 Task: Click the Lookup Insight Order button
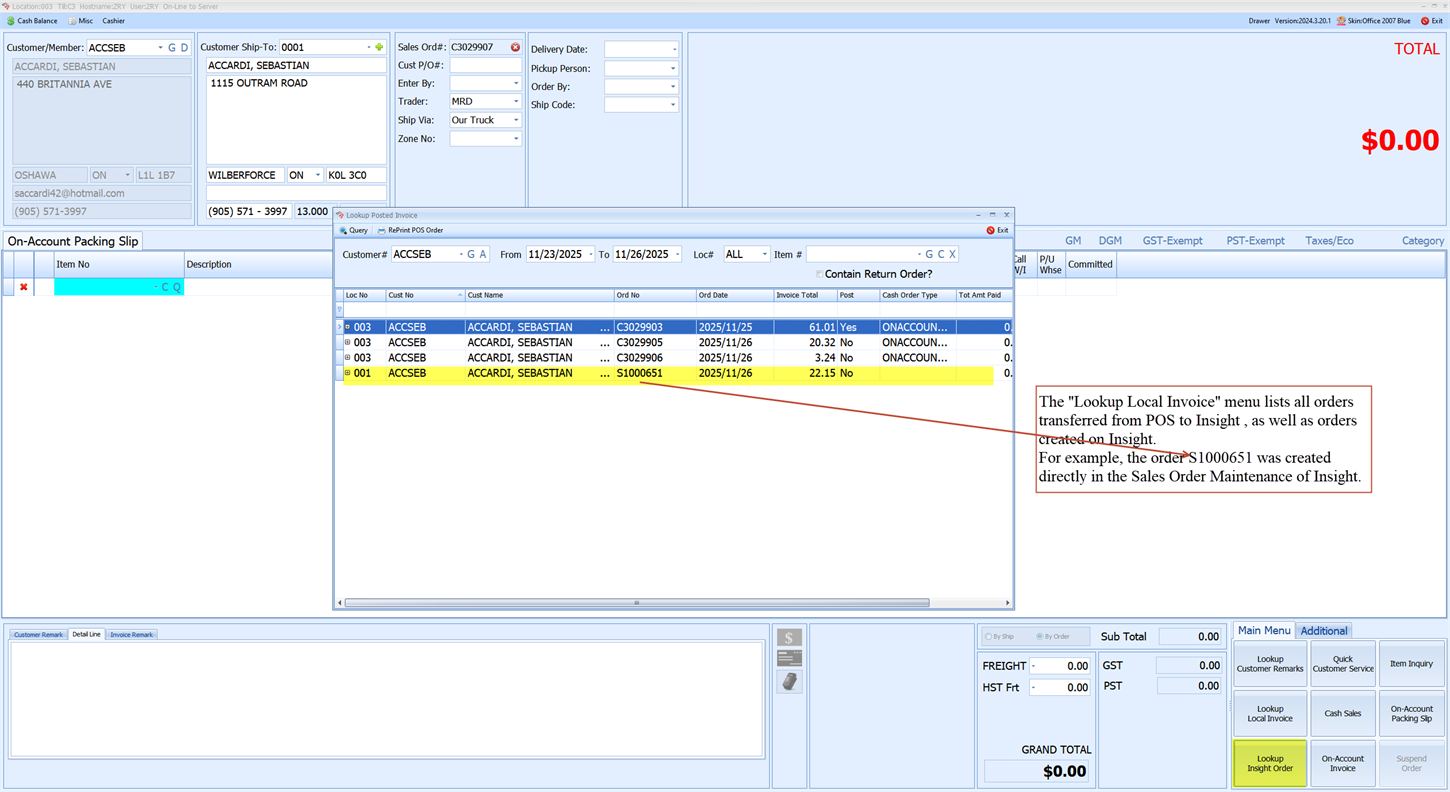(x=1269, y=763)
